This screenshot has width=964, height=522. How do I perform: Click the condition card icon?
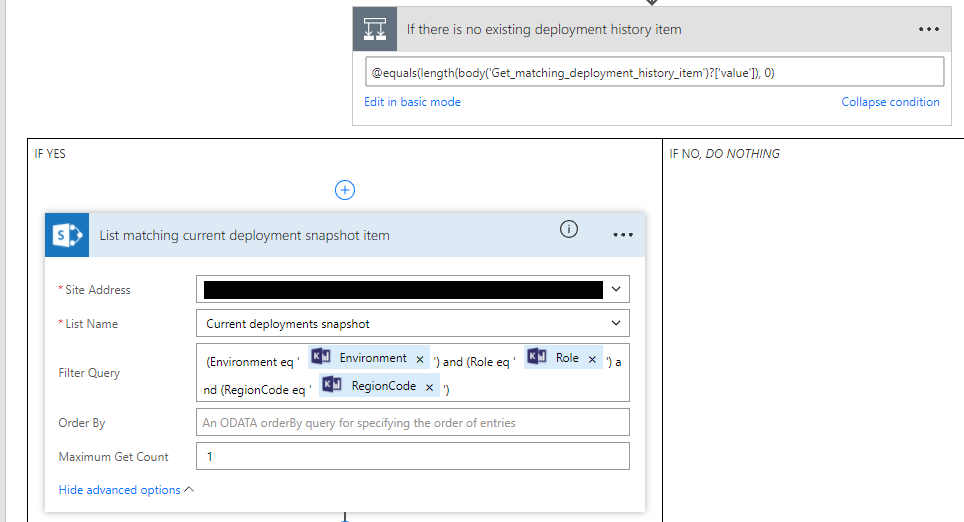tap(375, 29)
